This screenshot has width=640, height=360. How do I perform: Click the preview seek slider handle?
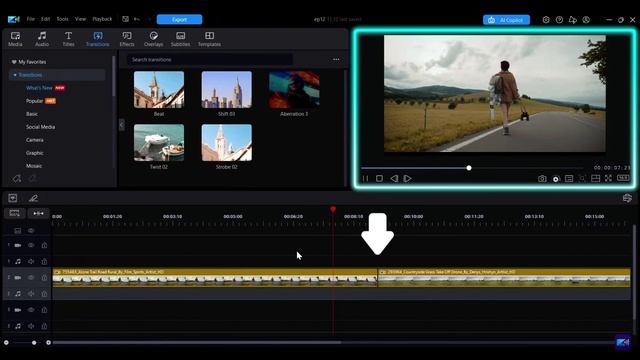tap(469, 168)
